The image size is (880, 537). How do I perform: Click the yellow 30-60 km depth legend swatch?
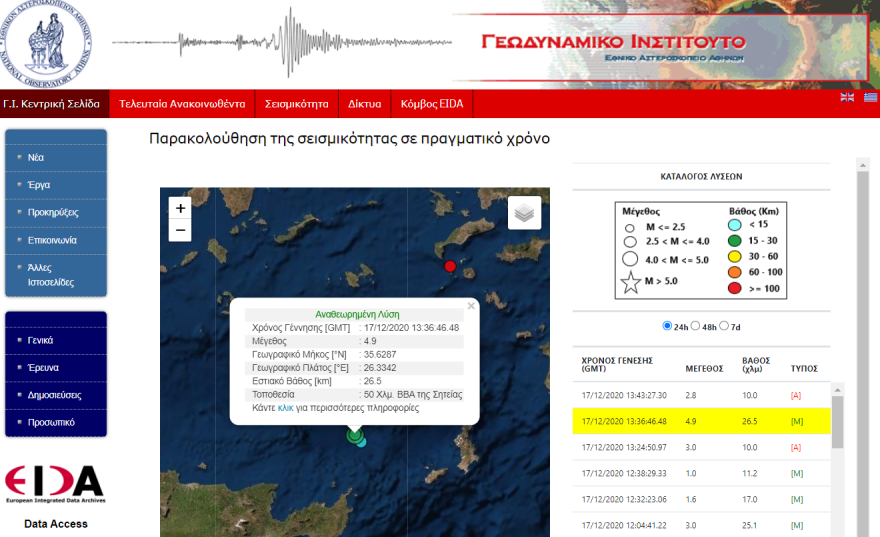735,256
